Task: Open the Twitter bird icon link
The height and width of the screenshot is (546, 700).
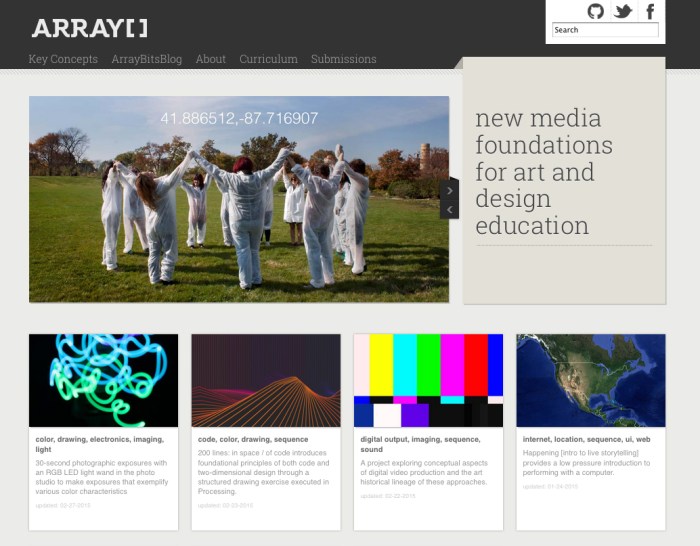Action: coord(623,11)
